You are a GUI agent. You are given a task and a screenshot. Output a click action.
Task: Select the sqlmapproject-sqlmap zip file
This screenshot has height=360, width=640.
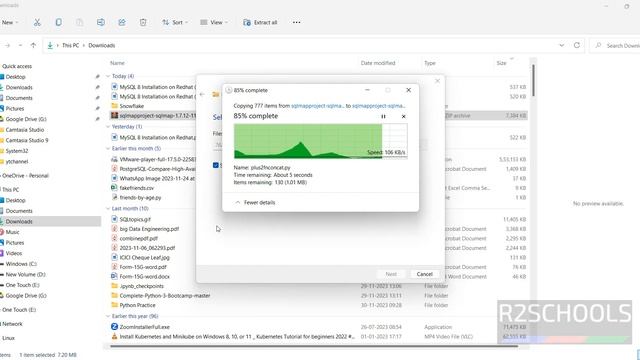click(x=153, y=116)
